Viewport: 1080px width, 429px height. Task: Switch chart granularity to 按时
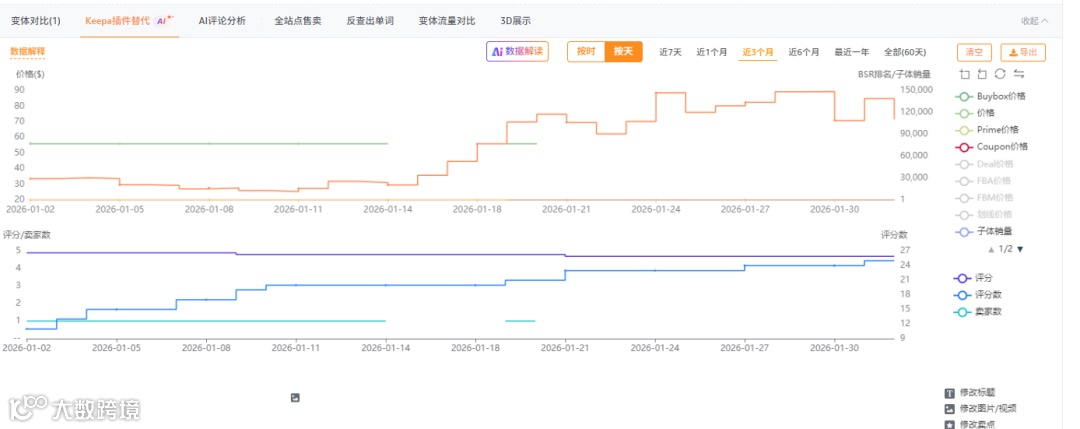click(x=586, y=52)
